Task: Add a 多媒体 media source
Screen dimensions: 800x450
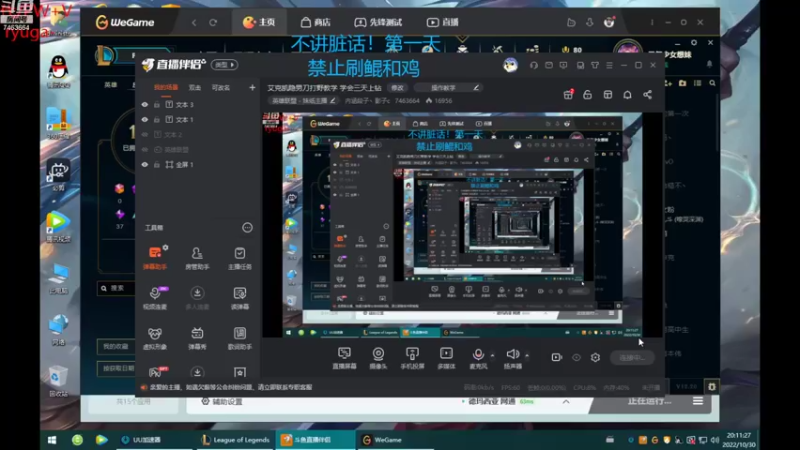Action: 446,358
